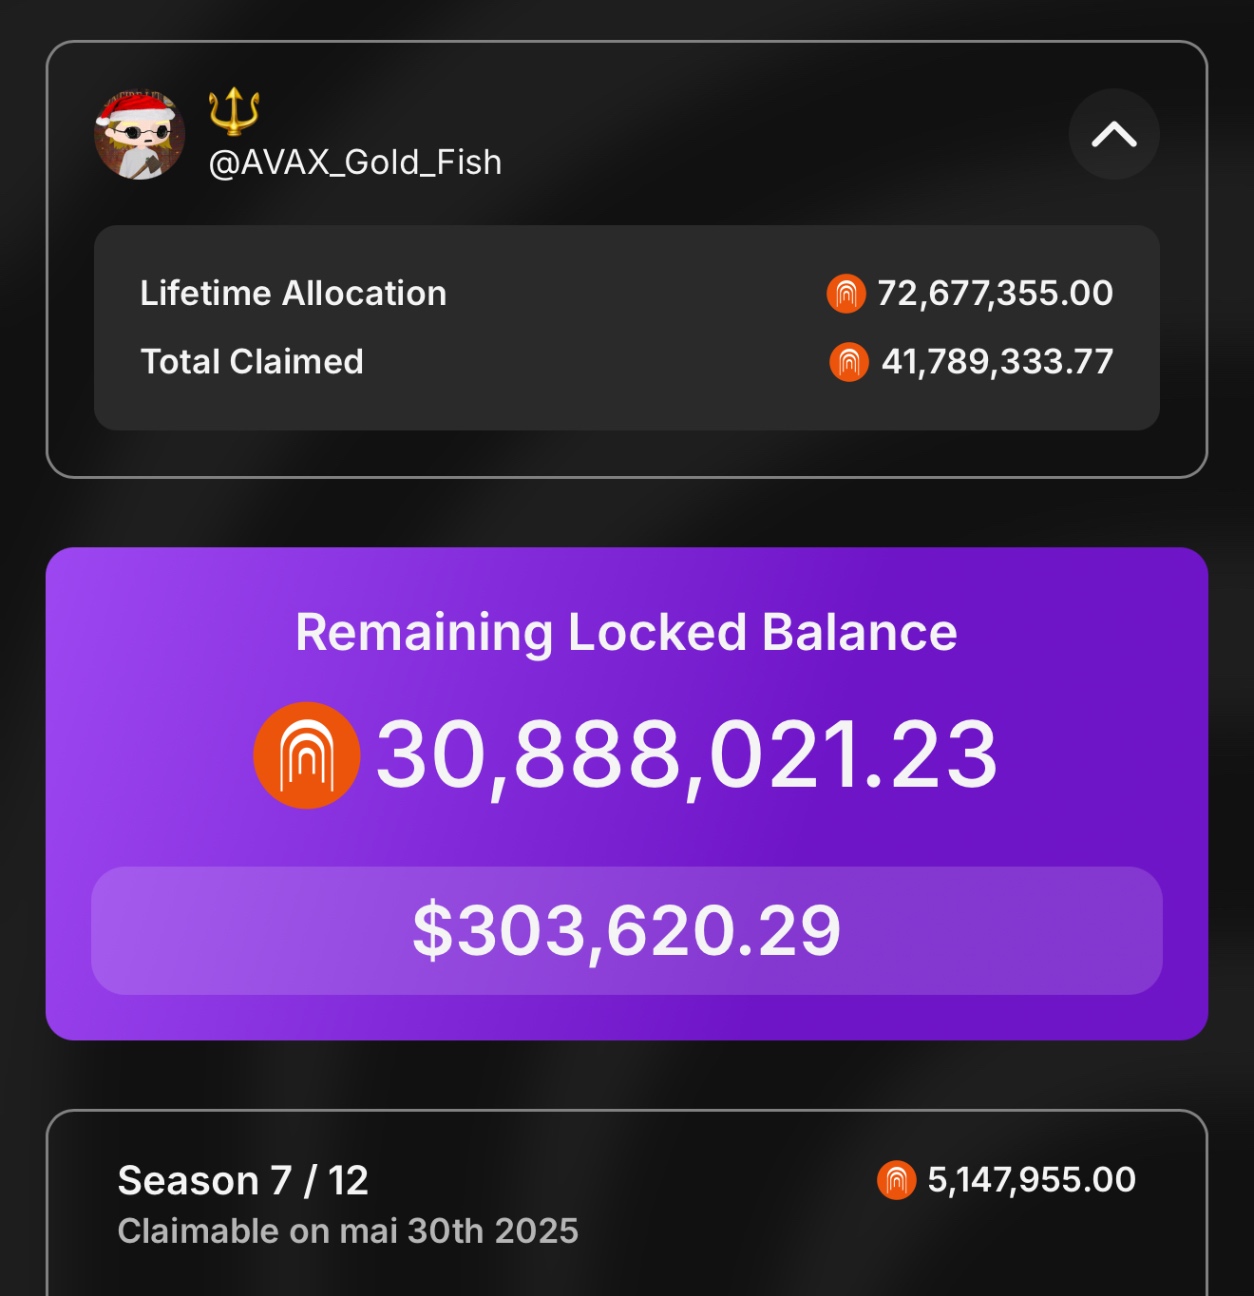Select the Total Claimed label
Screen dimensions: 1254x1296
coord(252,362)
